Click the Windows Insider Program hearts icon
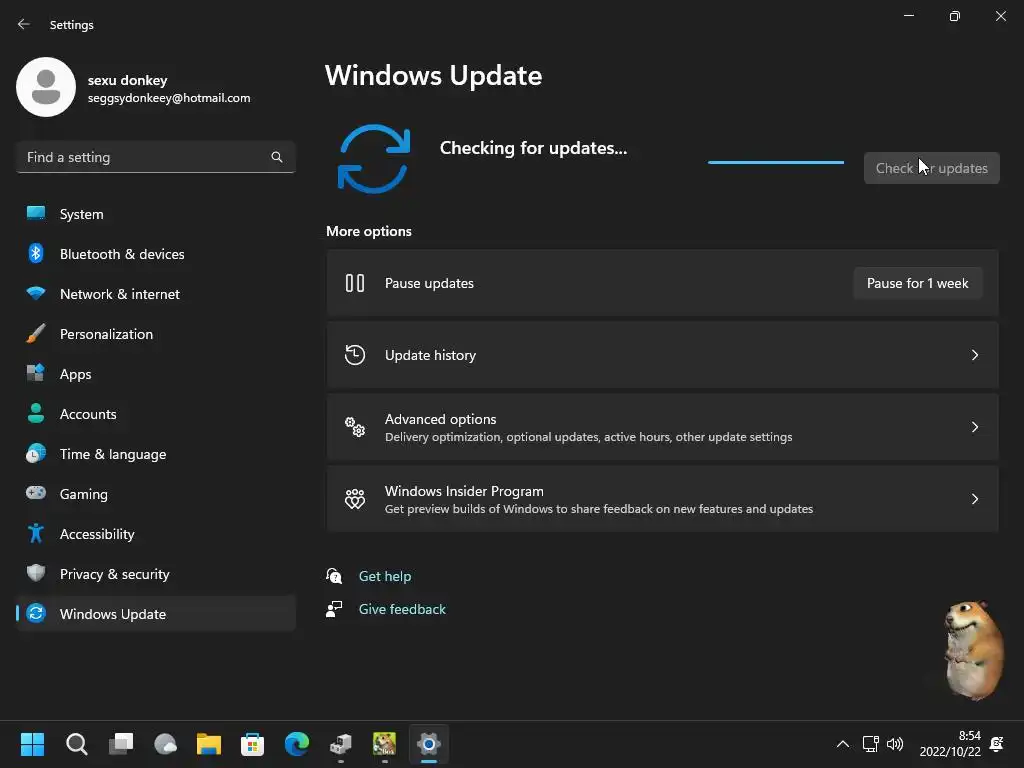1024x768 pixels. [x=355, y=499]
